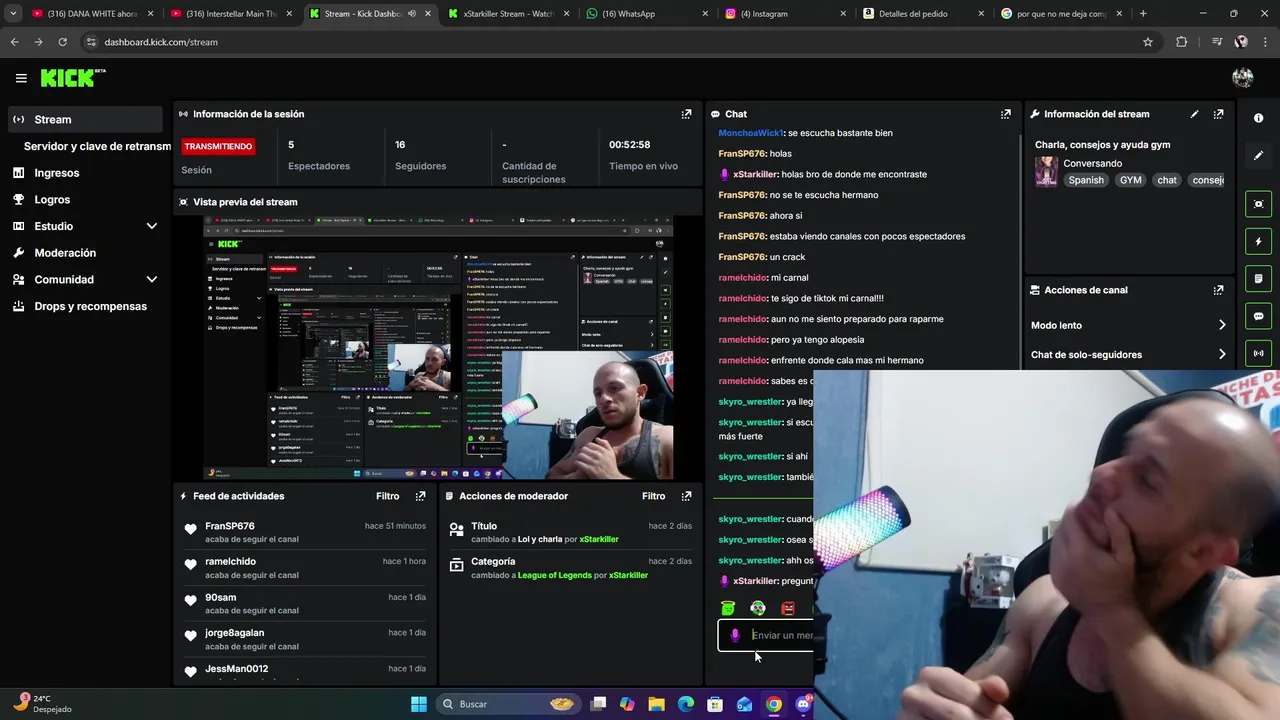
Task: Pop out the Información del stream panel
Action: (1218, 114)
